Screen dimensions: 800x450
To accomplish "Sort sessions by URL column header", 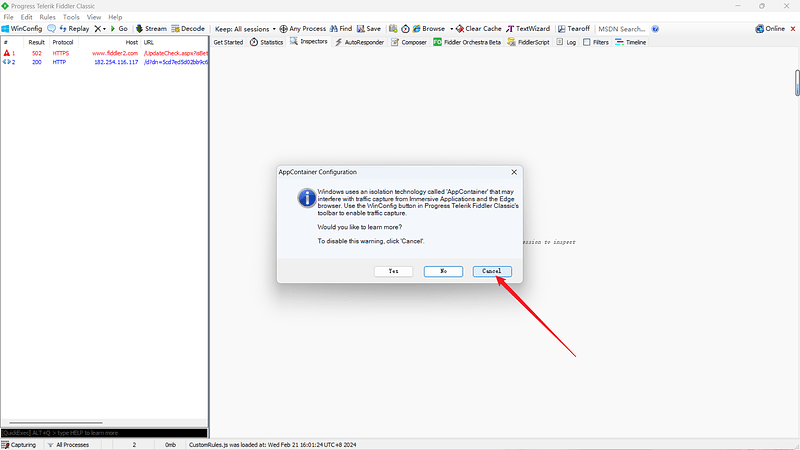I will [174, 42].
